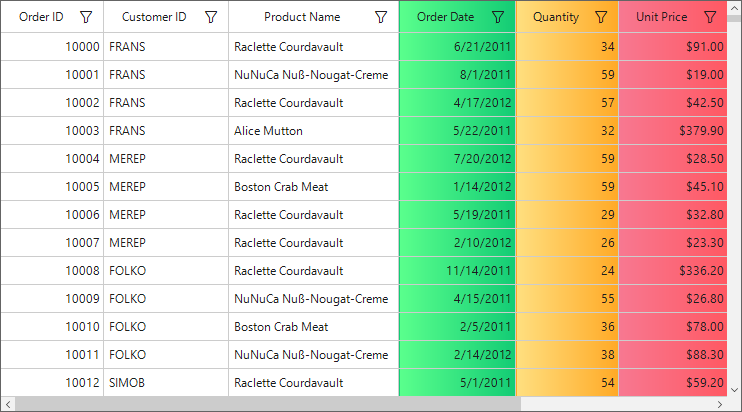Select Boston Crab Meat in row 10005
This screenshot has height=412, width=742.
pyautogui.click(x=314, y=186)
